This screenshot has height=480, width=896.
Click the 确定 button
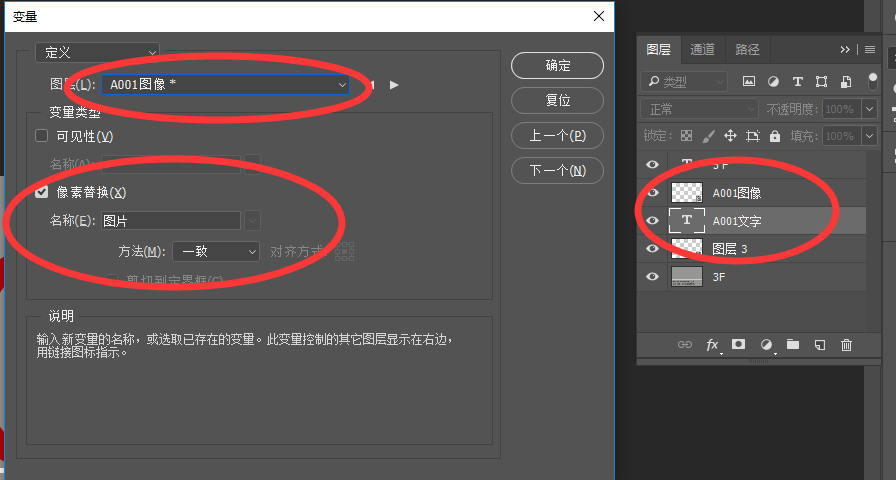[x=557, y=65]
